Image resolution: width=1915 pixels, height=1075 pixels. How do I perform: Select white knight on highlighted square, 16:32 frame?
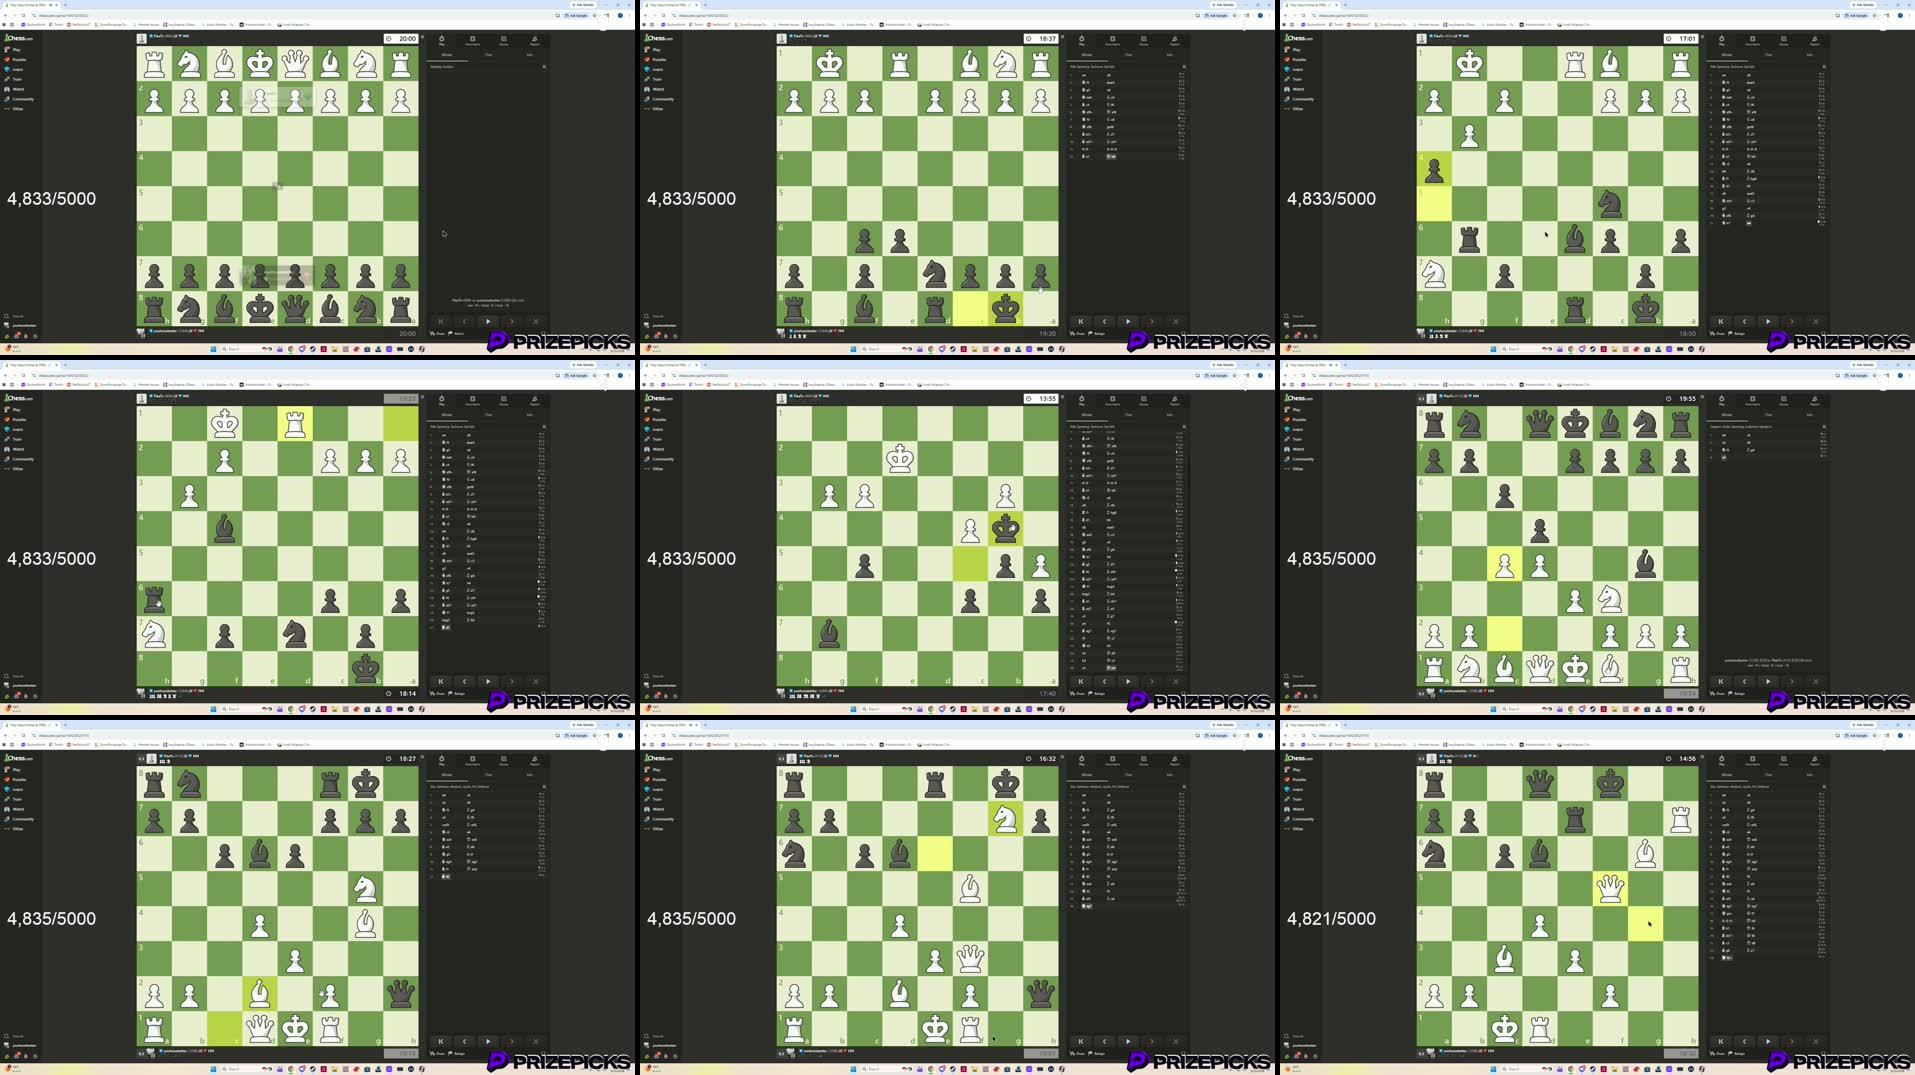1005,819
